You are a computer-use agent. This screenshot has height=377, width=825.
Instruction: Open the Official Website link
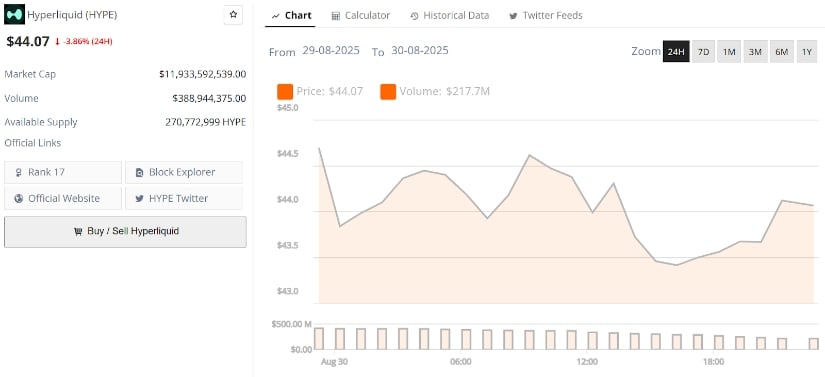[x=63, y=198]
